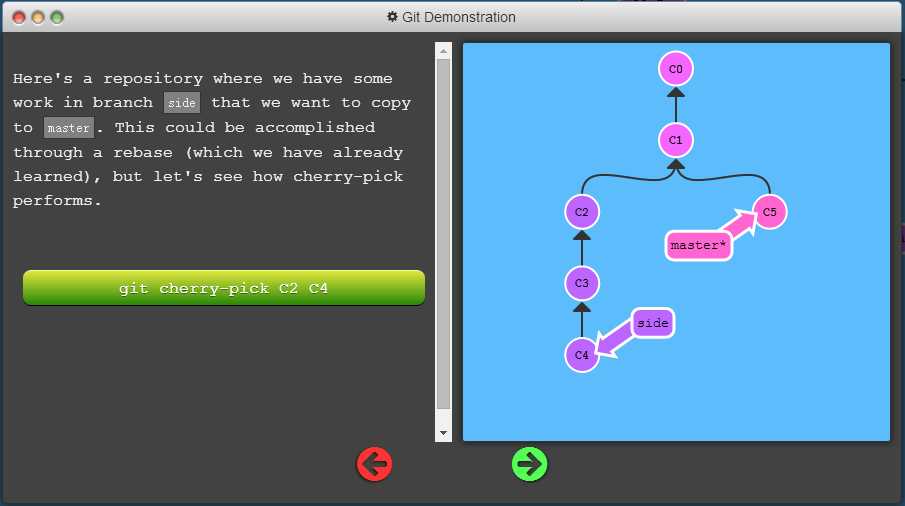Viewport: 905px width, 506px height.
Task: Click the gear icon beside Git Demonstration
Action: click(x=392, y=17)
